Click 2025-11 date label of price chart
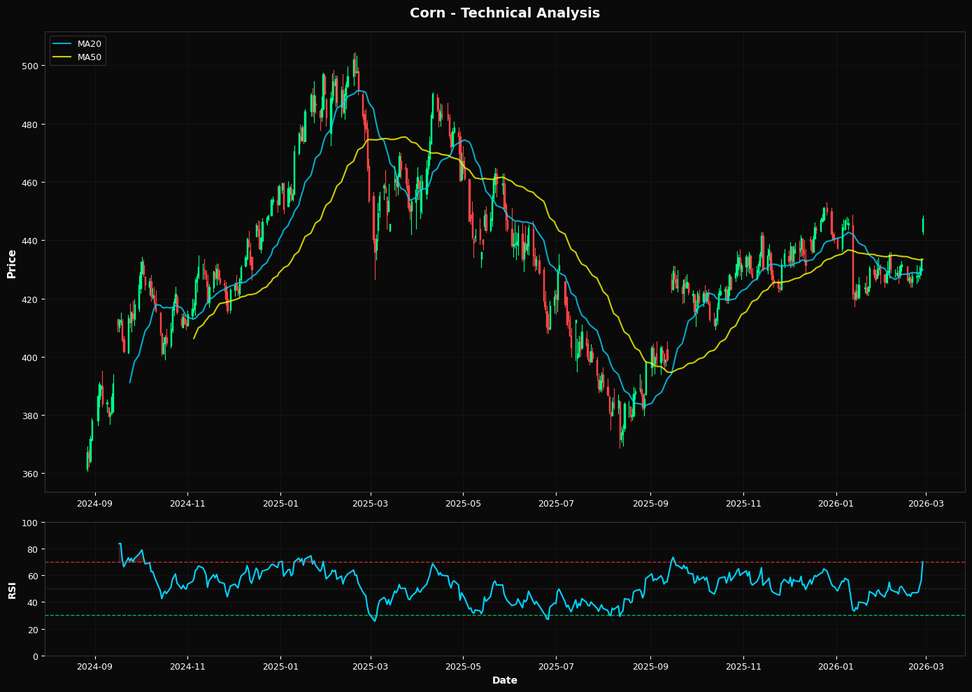972x692 pixels. [743, 503]
